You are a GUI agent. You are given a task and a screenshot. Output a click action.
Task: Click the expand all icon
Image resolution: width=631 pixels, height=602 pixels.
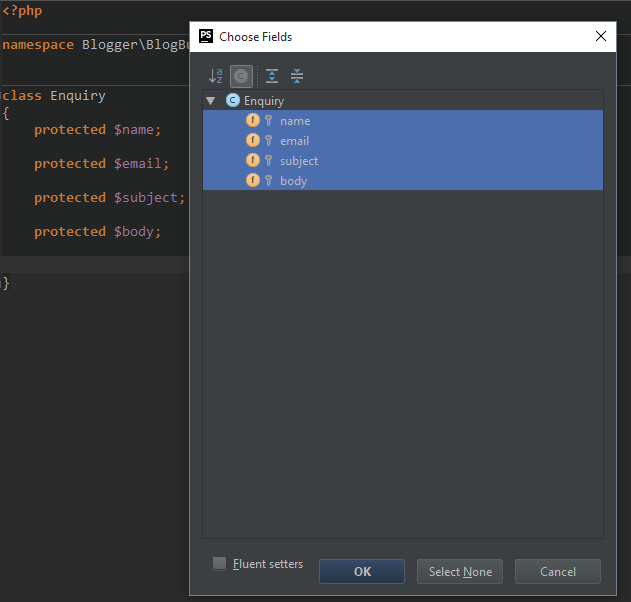(271, 76)
